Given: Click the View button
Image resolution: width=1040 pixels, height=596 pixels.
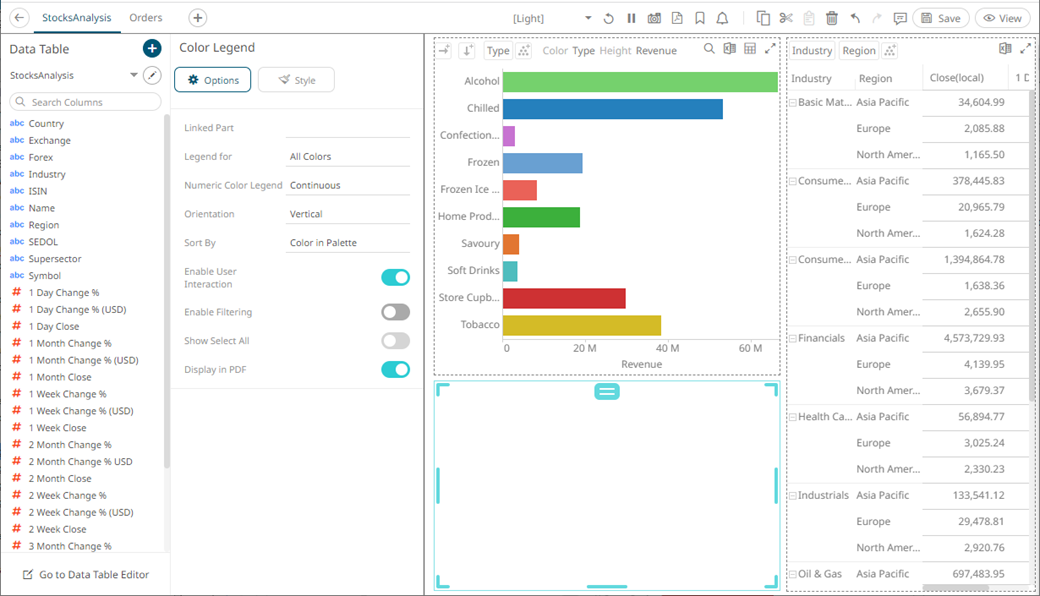Looking at the screenshot, I should [1002, 18].
